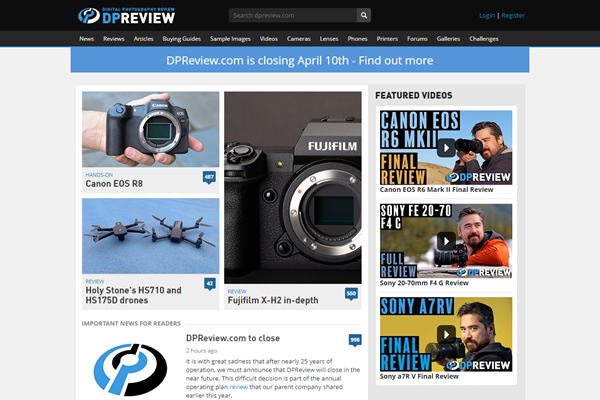The image size is (600, 400).
Task: Open the Lenses menu
Action: [329, 39]
